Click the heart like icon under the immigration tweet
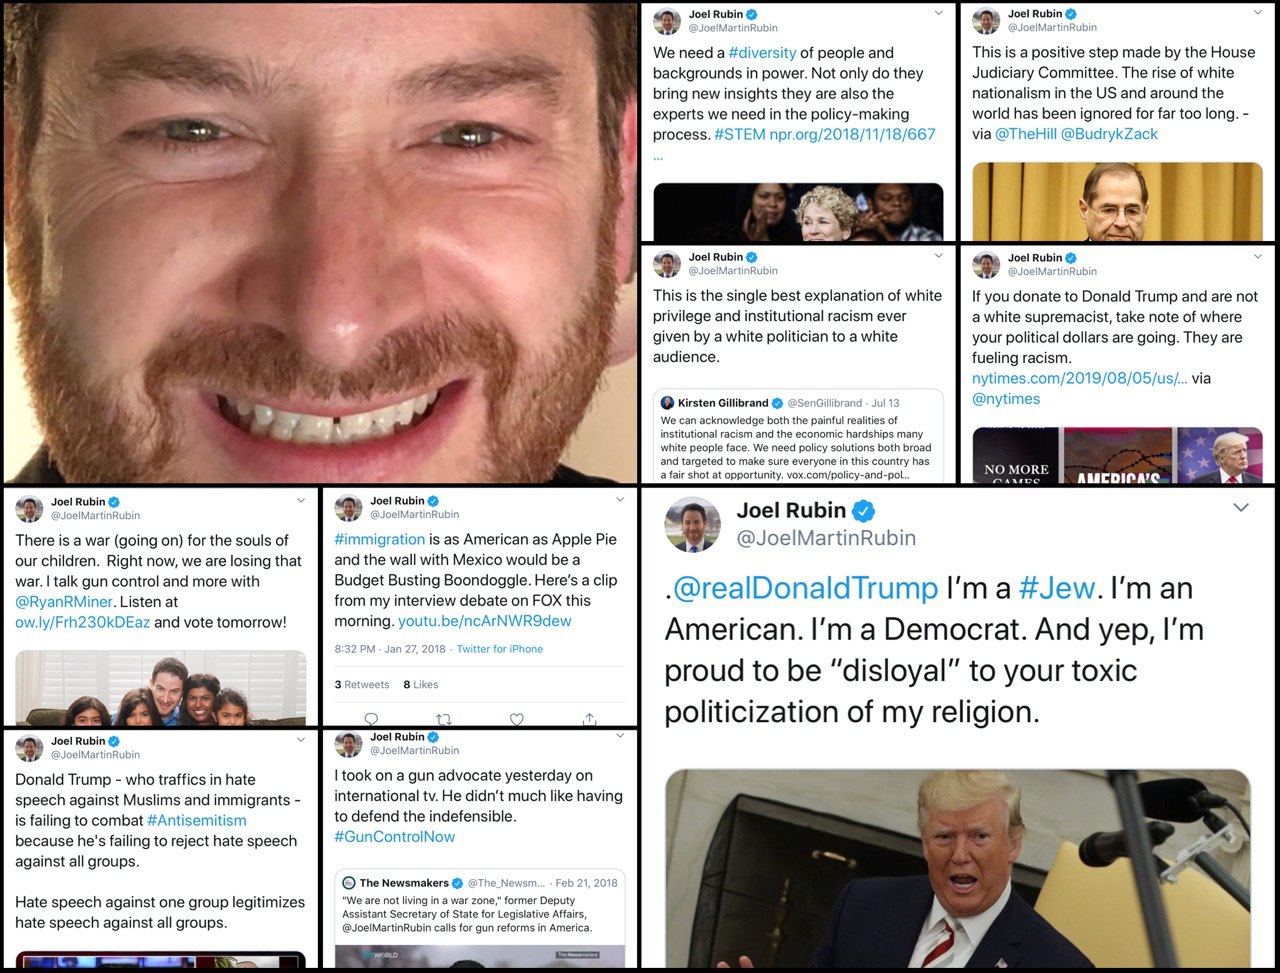This screenshot has height=973, width=1280. 517,718
